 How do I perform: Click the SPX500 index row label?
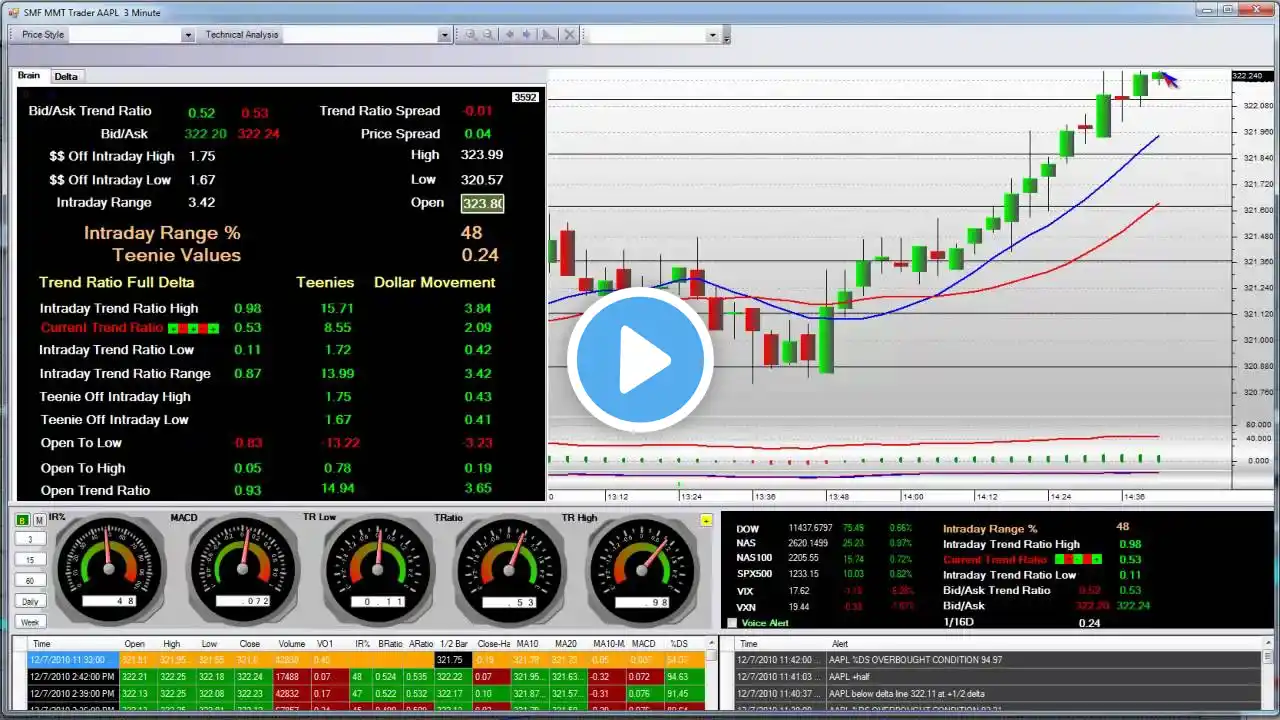pyautogui.click(x=755, y=574)
